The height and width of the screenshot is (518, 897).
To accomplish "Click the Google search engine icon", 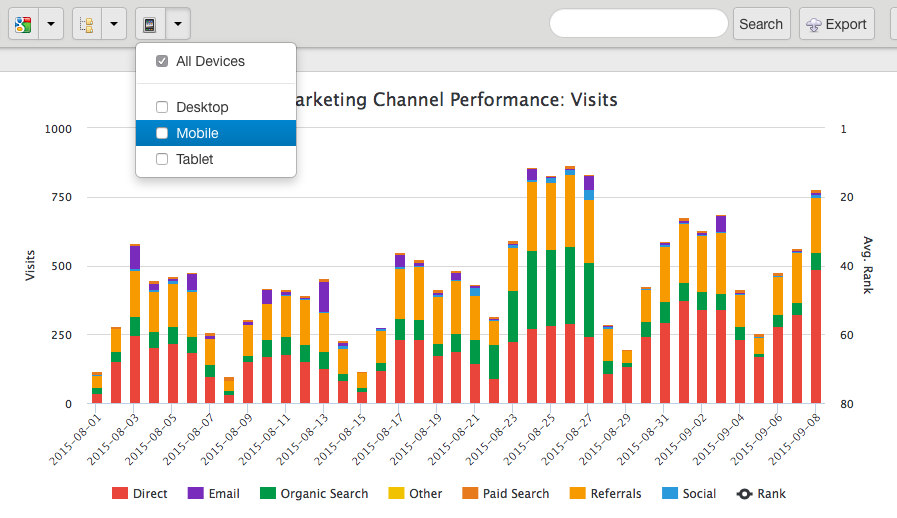I will (23, 24).
